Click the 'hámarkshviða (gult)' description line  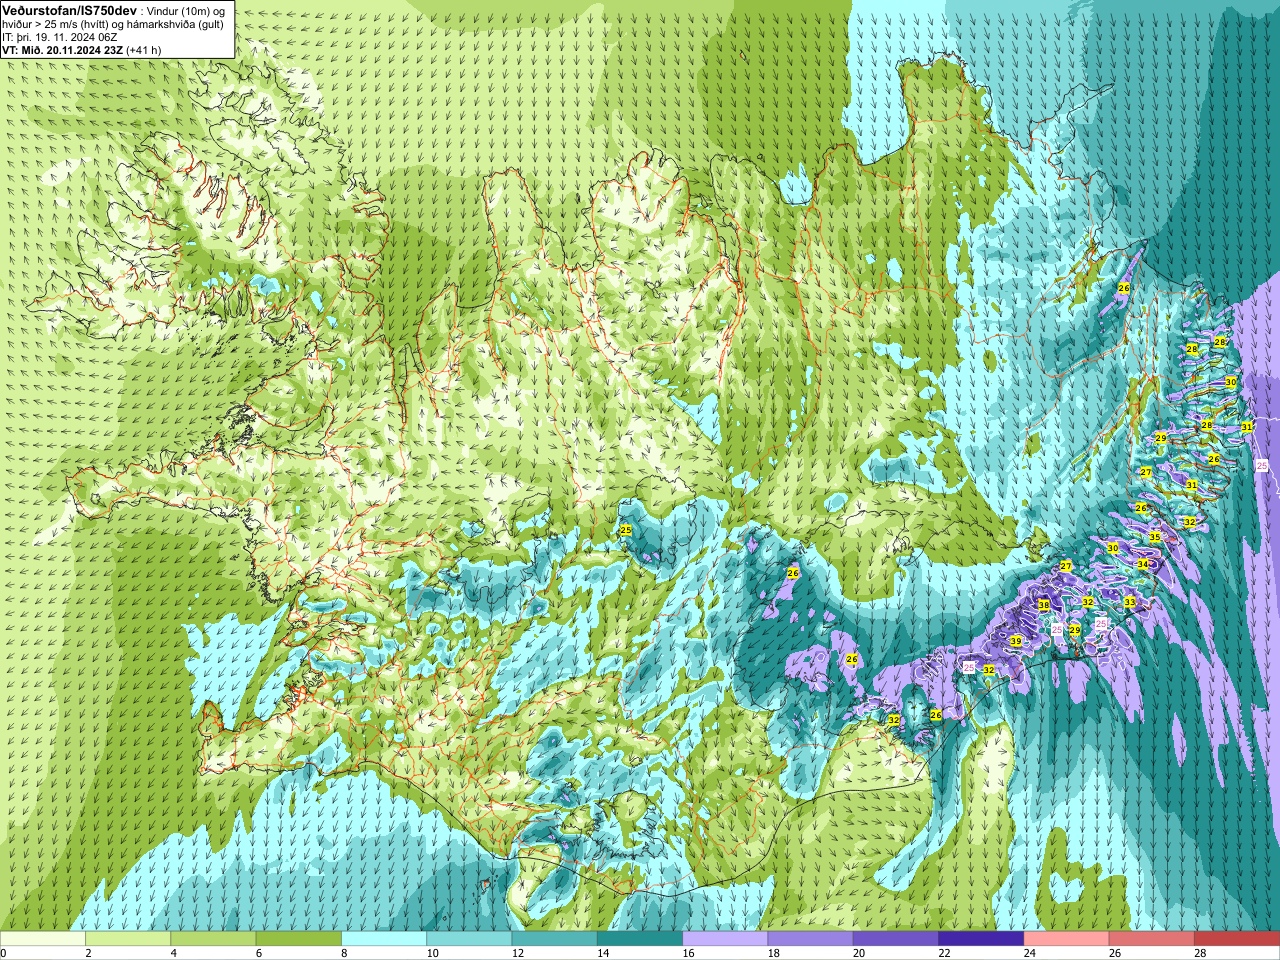(x=177, y=24)
